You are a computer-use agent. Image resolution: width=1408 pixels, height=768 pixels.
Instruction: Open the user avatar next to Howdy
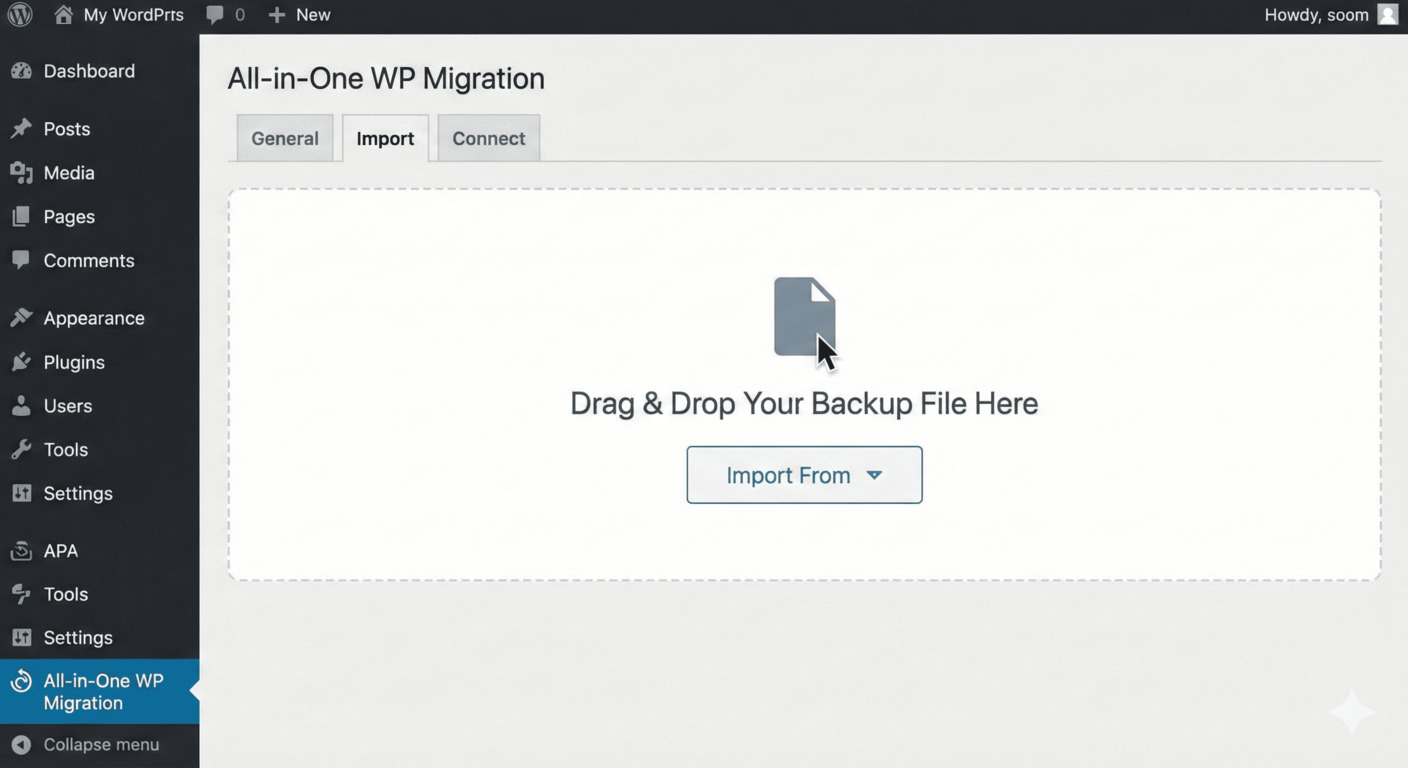[1387, 15]
